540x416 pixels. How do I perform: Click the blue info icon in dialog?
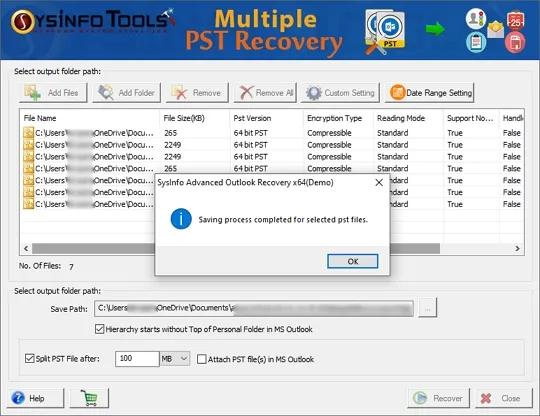coord(181,219)
